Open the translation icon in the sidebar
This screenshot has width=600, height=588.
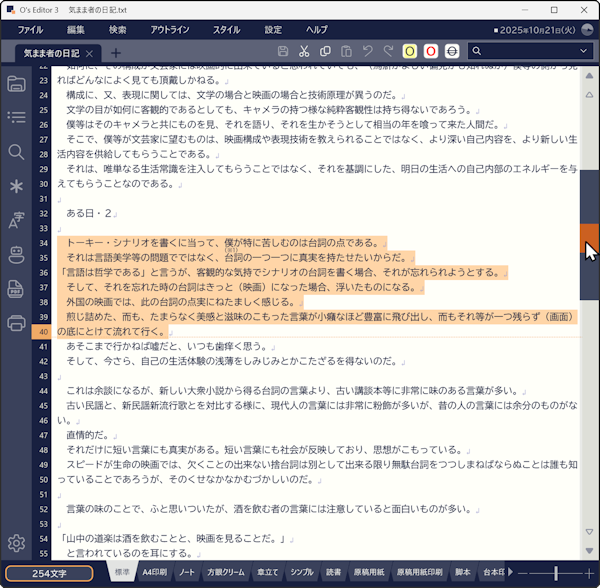tap(16, 220)
